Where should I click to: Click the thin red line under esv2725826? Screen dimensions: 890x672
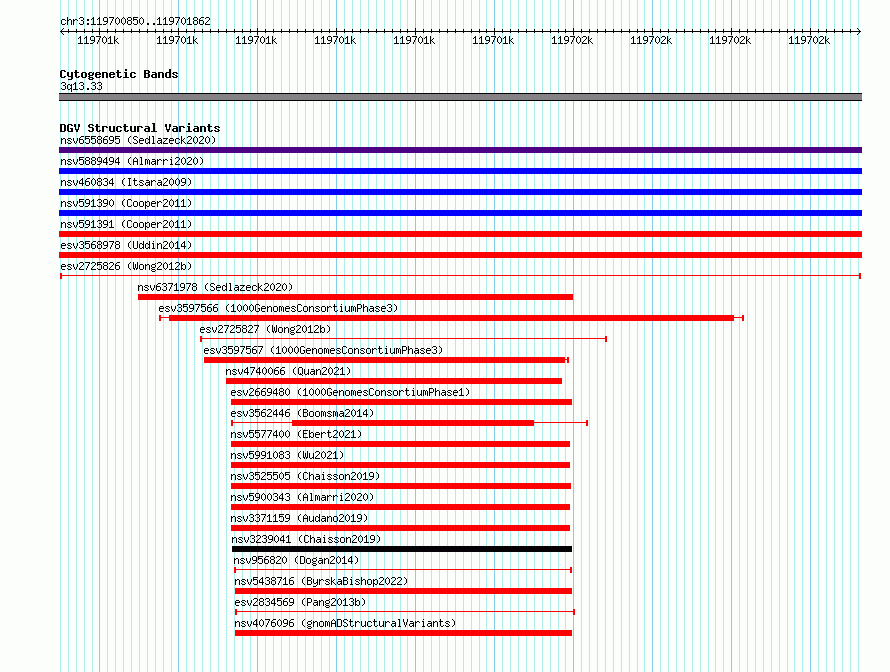[x=460, y=276]
